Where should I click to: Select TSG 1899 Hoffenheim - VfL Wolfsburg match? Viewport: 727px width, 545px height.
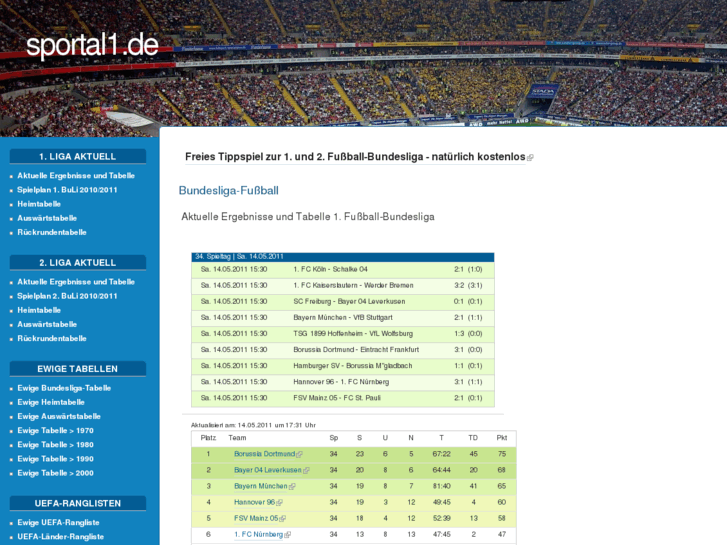(343, 334)
